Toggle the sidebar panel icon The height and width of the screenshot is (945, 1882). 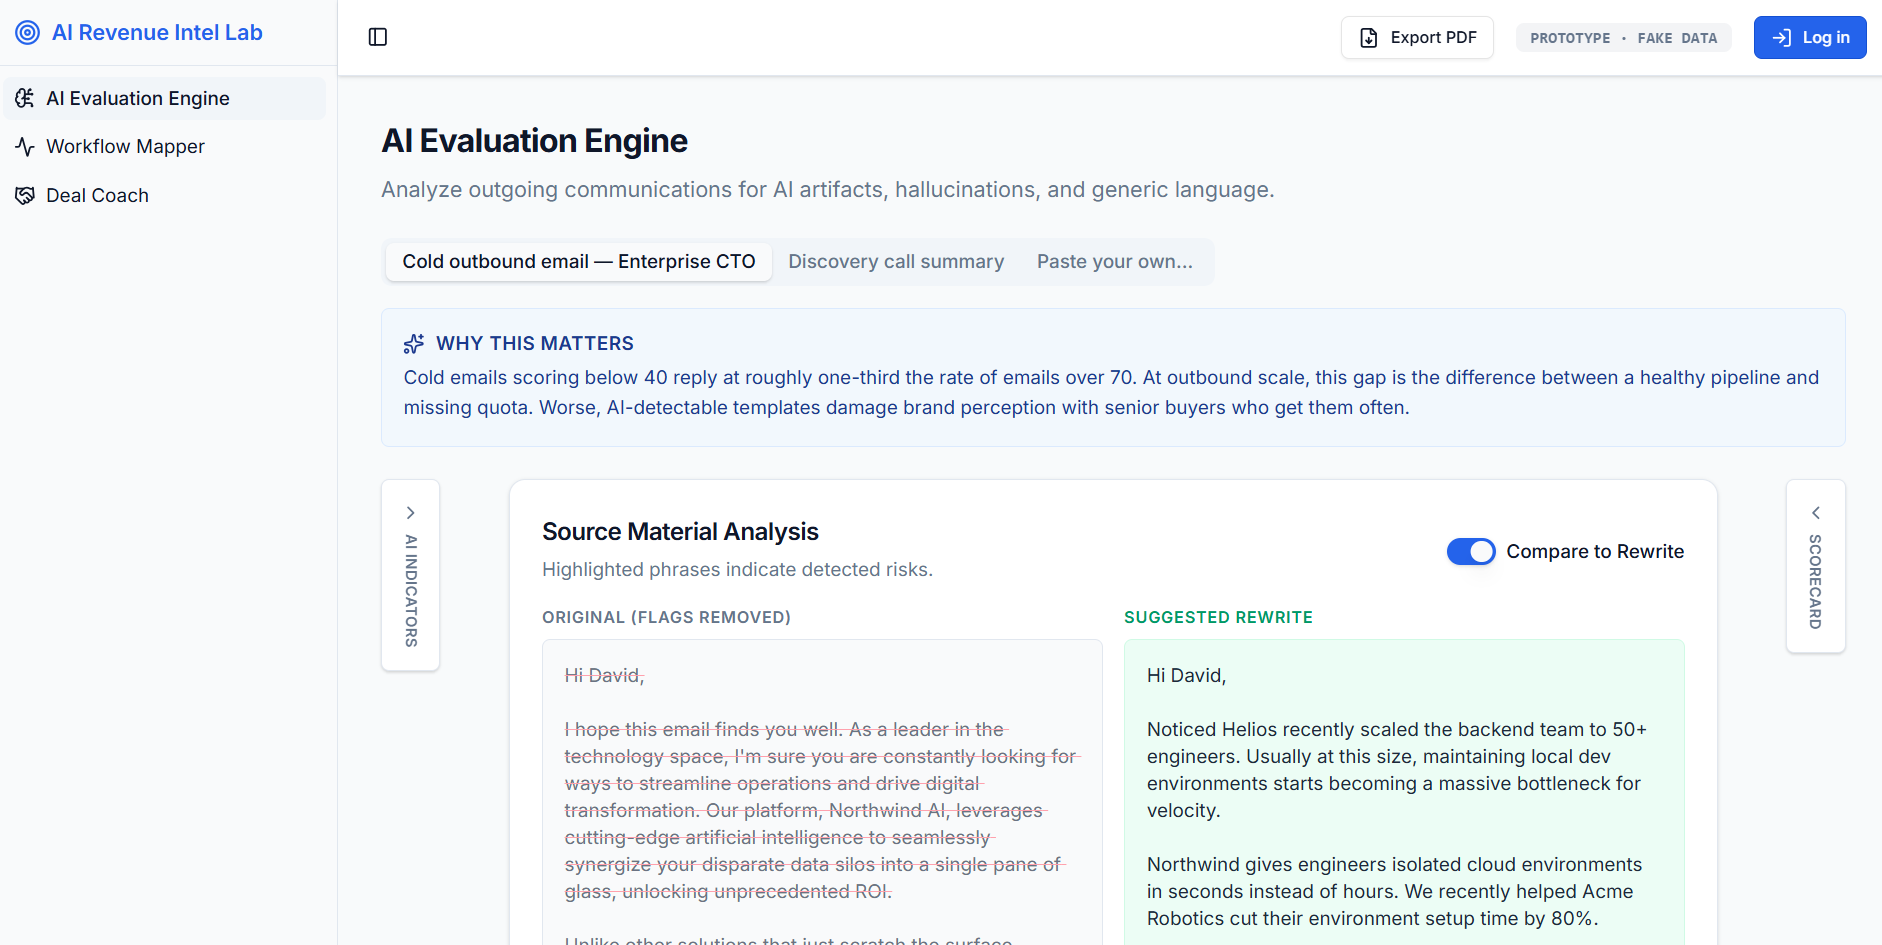[378, 37]
